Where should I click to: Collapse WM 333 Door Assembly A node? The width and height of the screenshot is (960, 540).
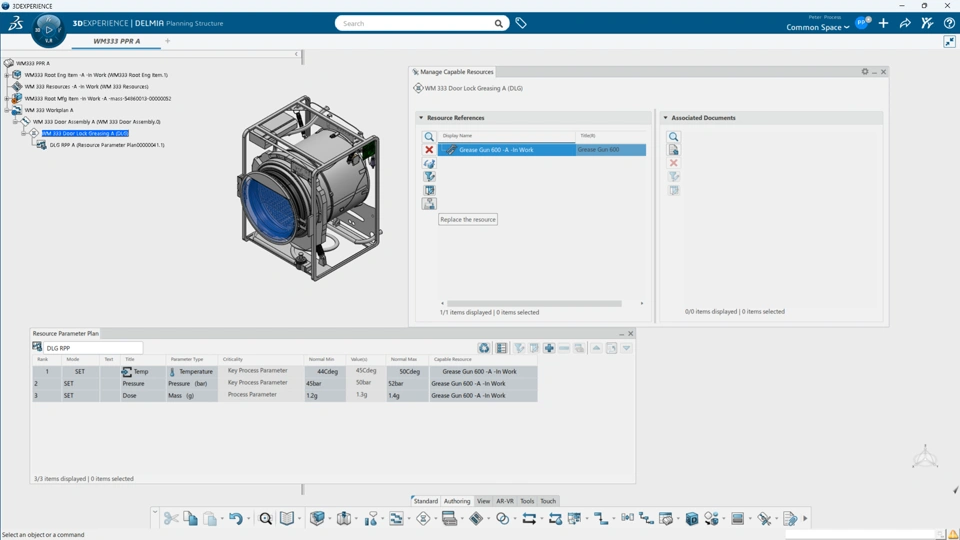(15, 122)
